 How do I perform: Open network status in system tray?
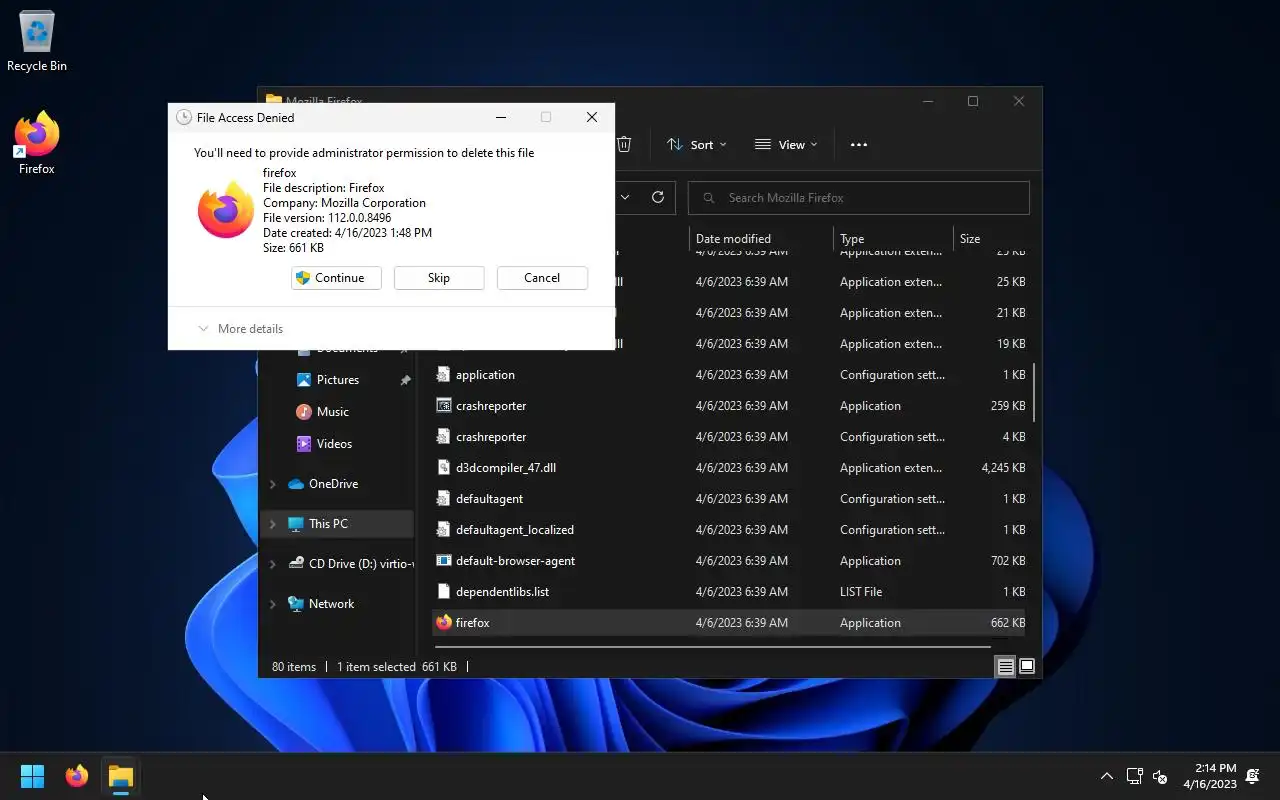click(x=1134, y=776)
